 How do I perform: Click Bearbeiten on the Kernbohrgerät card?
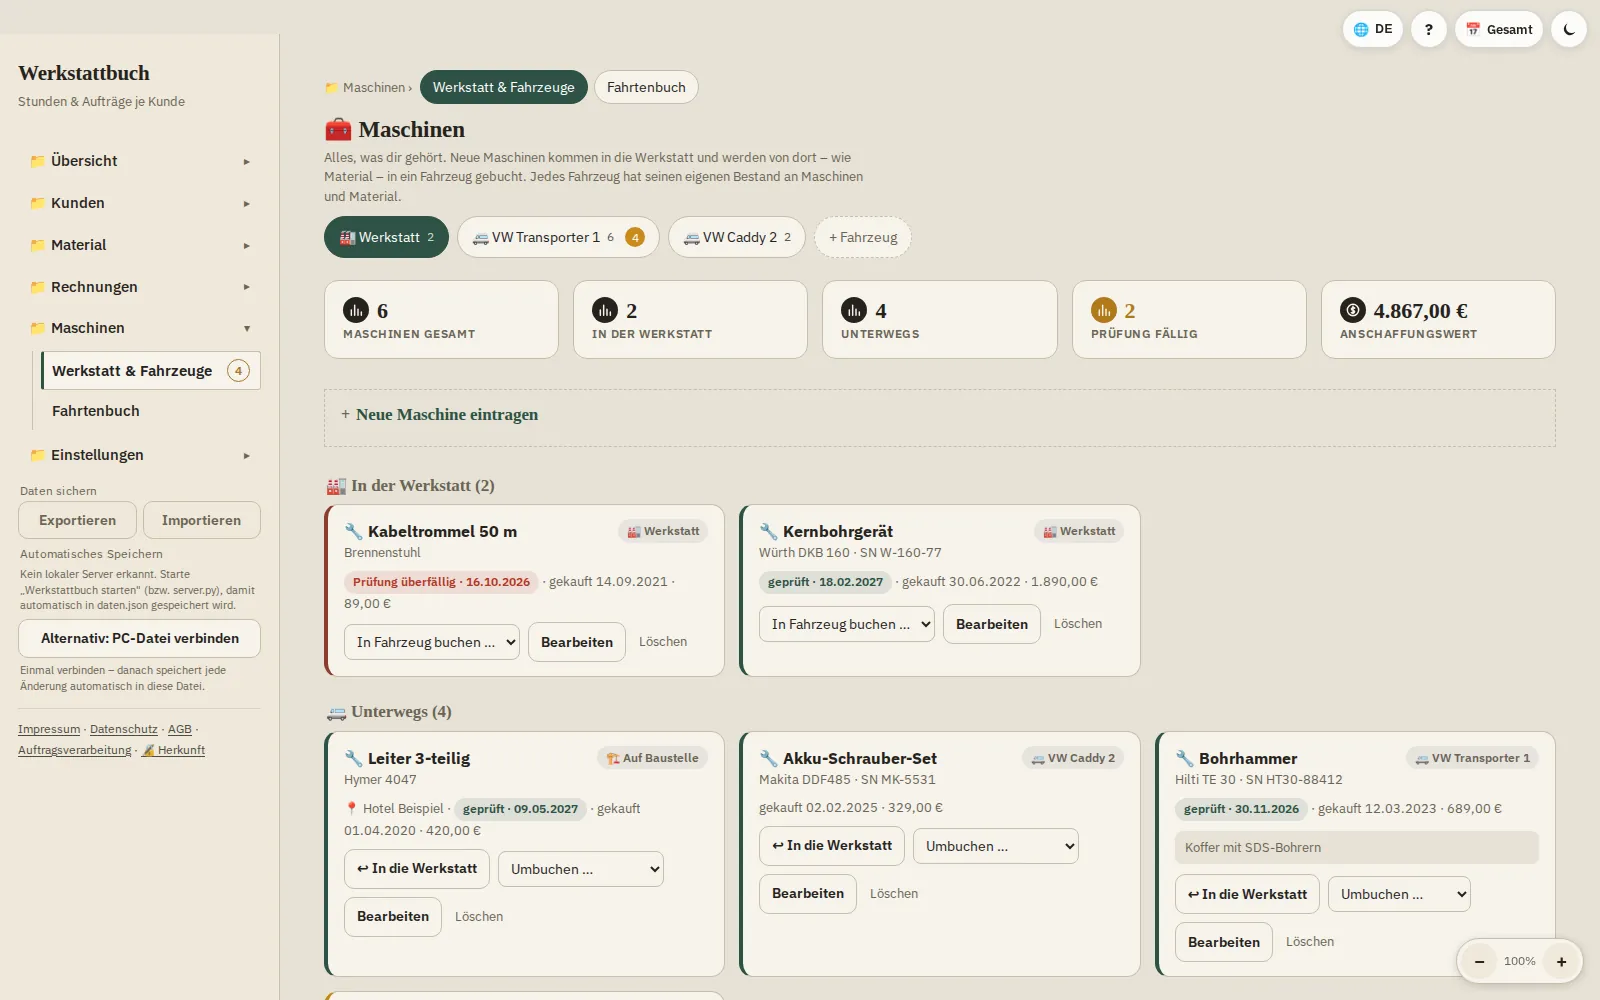[x=992, y=624]
